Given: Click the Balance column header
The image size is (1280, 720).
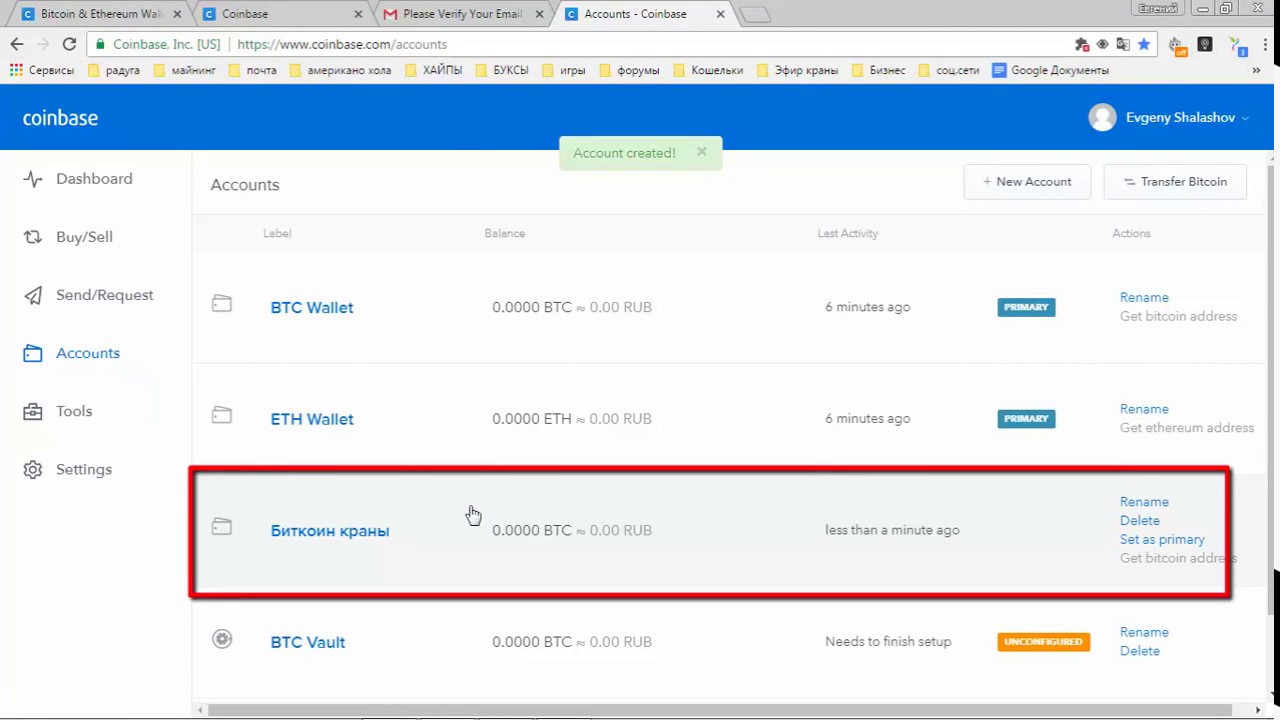Looking at the screenshot, I should tap(504, 233).
